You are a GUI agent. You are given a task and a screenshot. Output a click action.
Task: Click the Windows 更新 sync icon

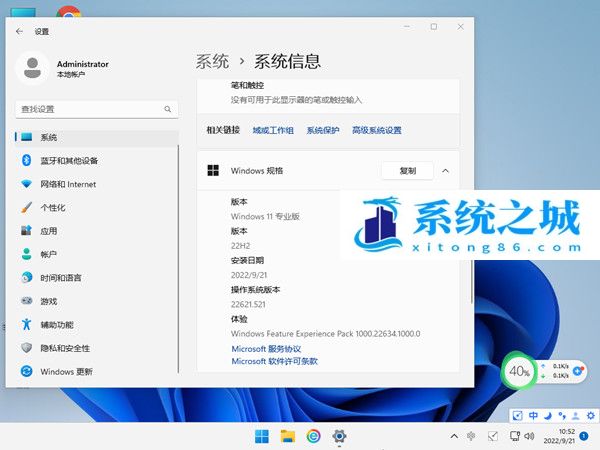point(26,371)
